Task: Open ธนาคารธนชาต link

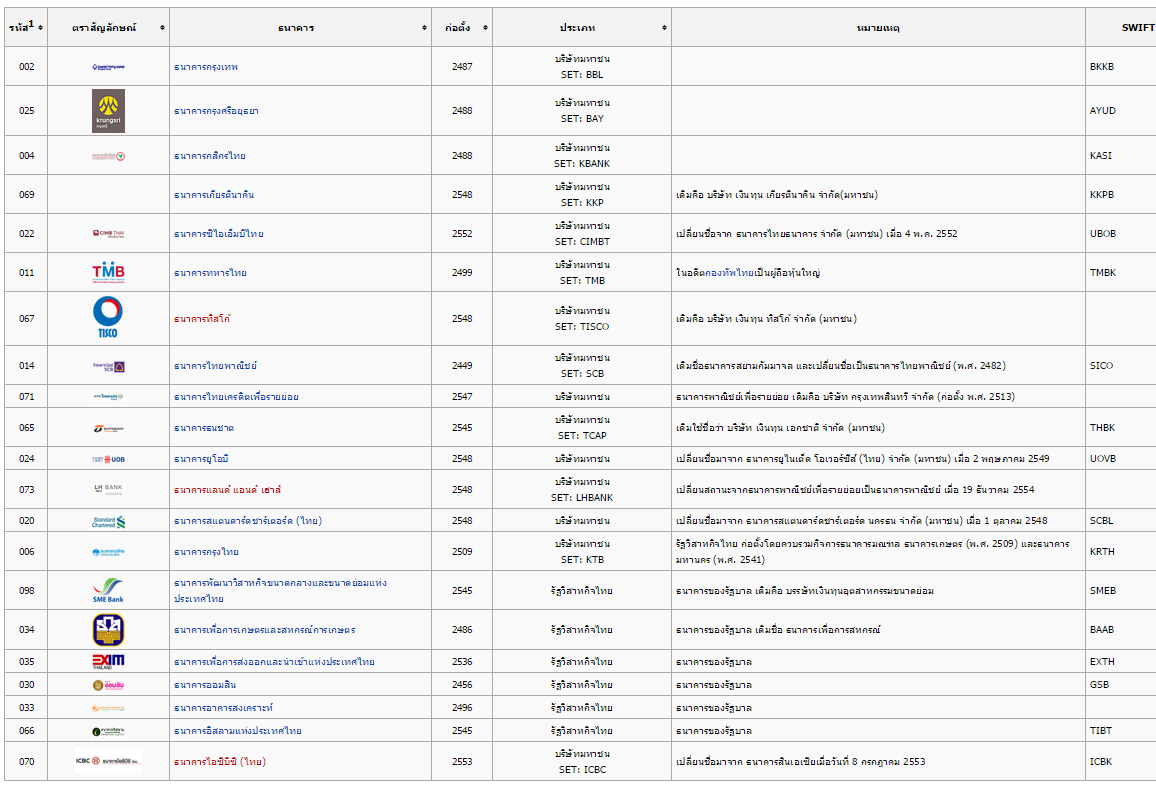Action: click(x=204, y=428)
